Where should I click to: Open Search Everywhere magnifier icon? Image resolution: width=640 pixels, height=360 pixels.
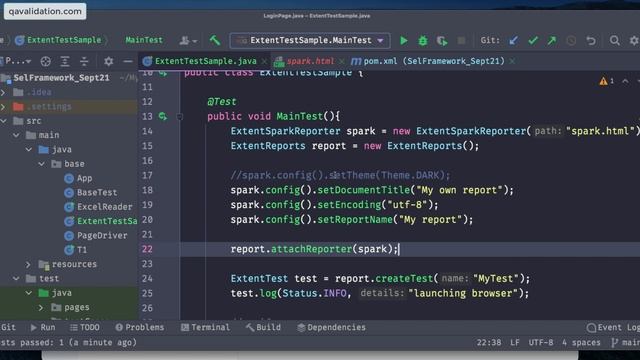(x=614, y=40)
